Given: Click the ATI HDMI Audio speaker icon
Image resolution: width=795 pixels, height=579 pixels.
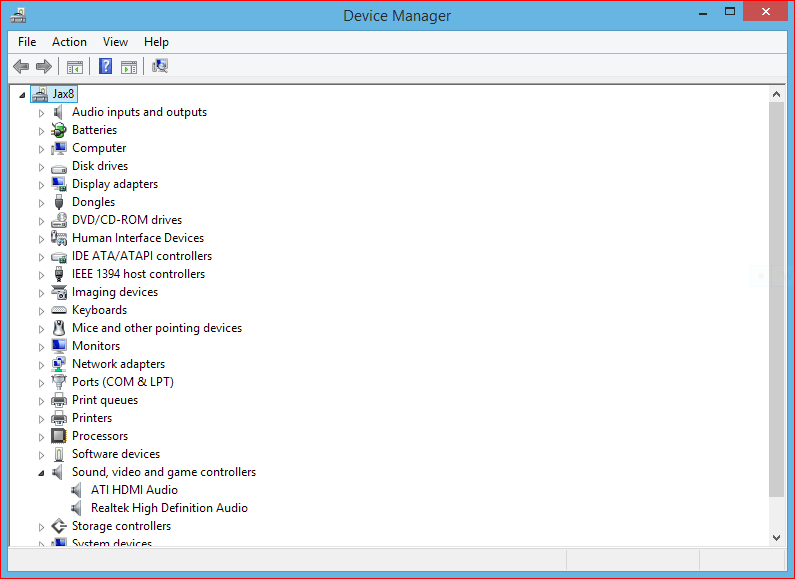Looking at the screenshot, I should click(x=76, y=490).
